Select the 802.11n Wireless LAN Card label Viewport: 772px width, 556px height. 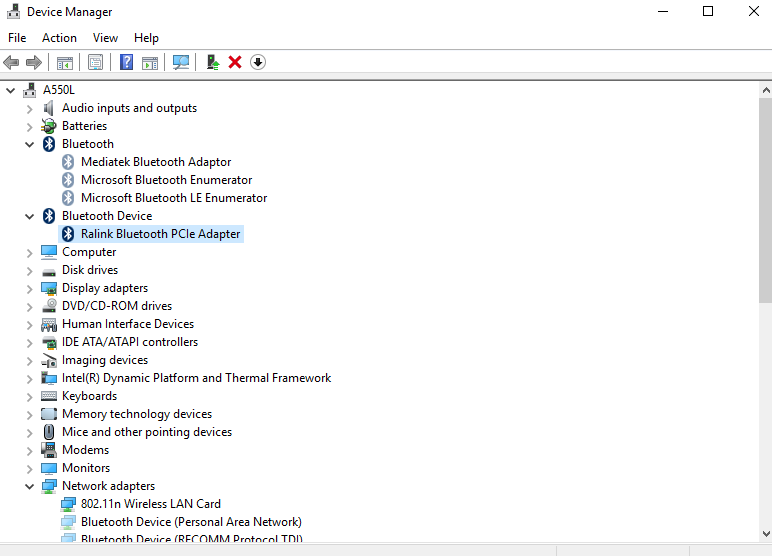point(151,504)
